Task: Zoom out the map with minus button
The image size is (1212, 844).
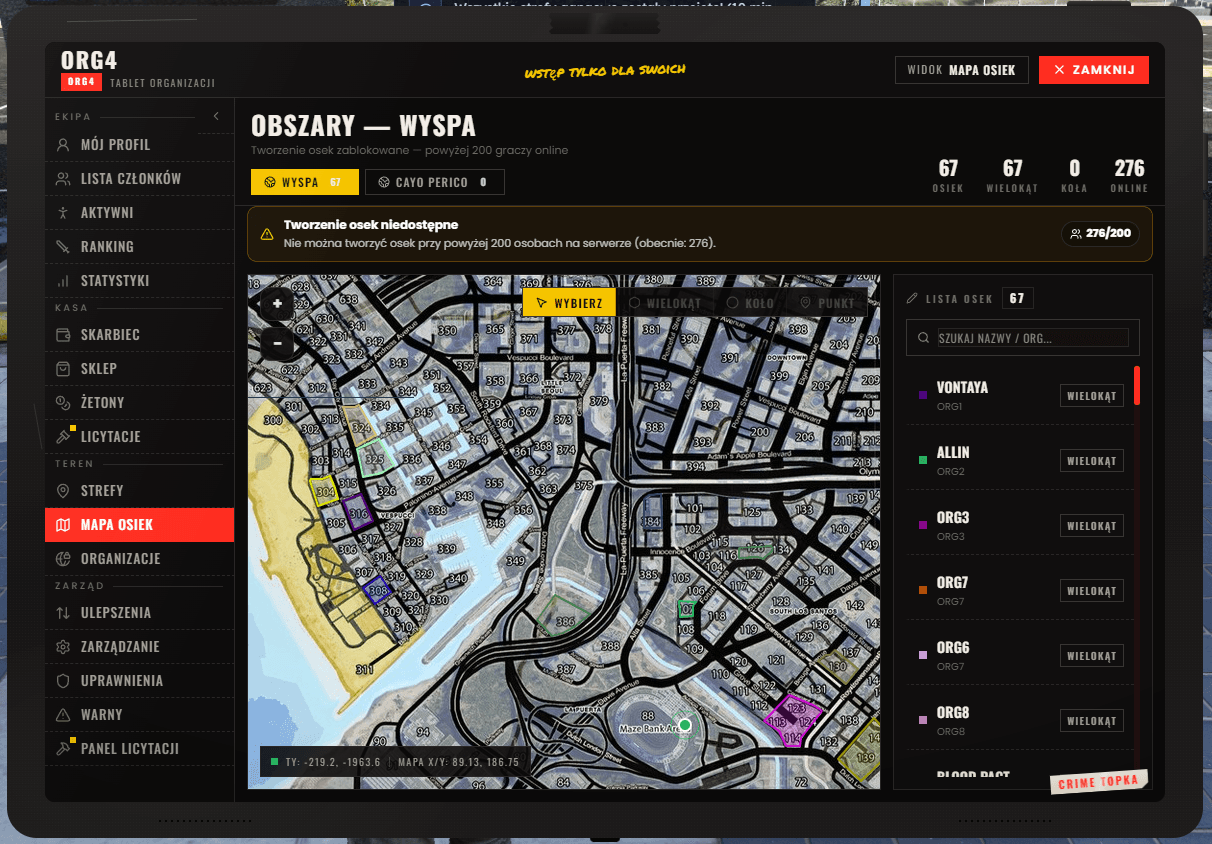Action: 277,343
